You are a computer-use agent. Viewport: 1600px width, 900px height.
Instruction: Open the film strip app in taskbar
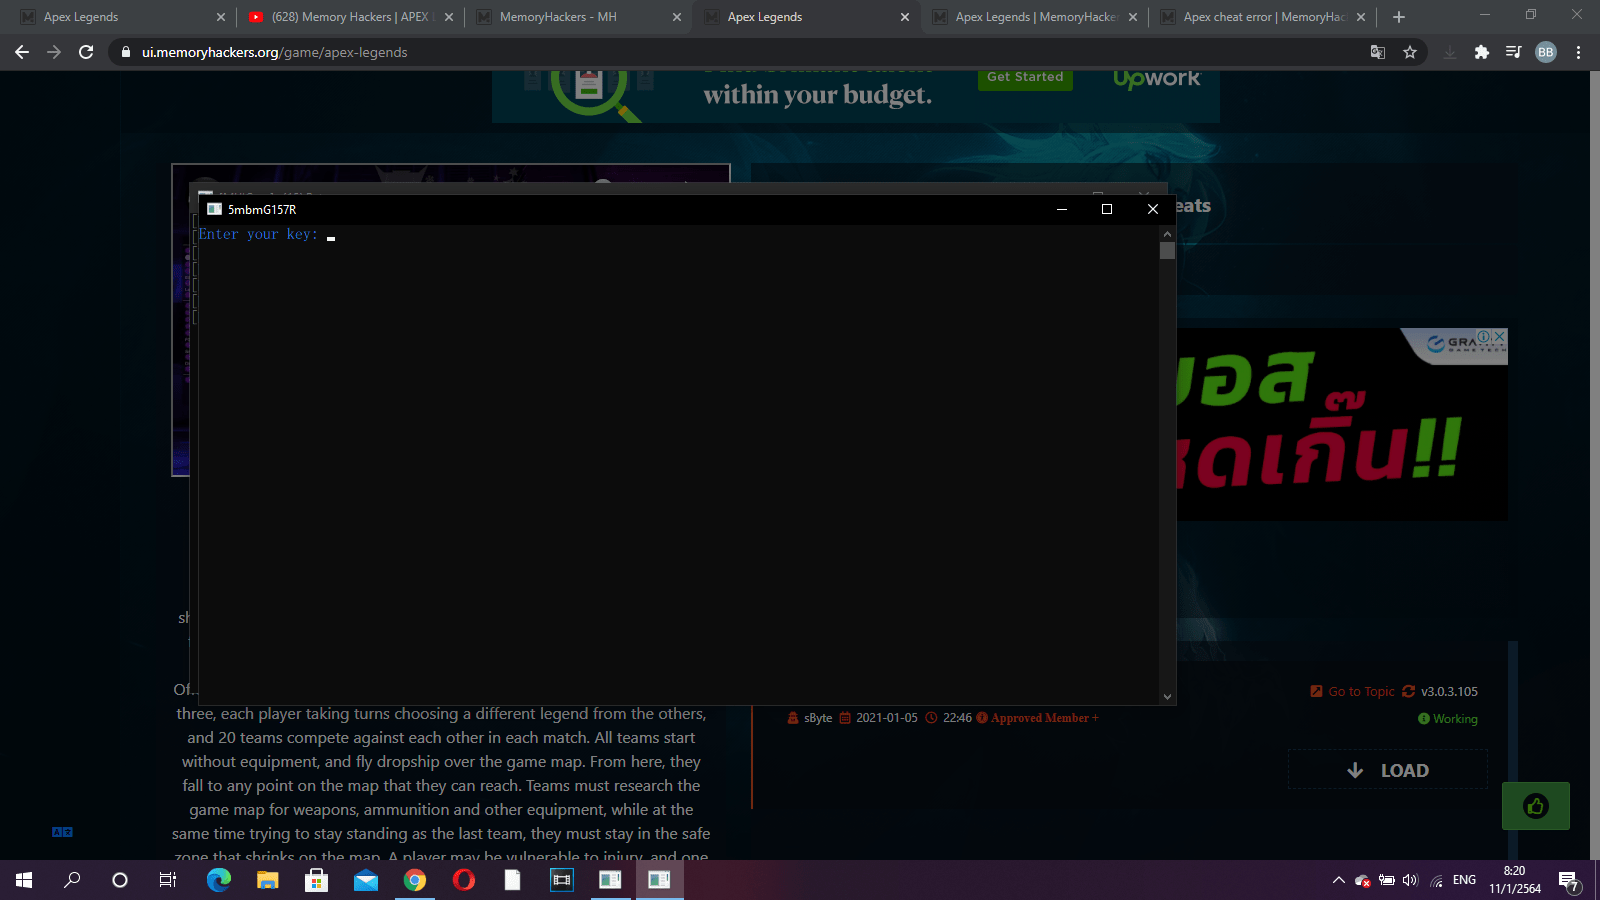click(561, 880)
